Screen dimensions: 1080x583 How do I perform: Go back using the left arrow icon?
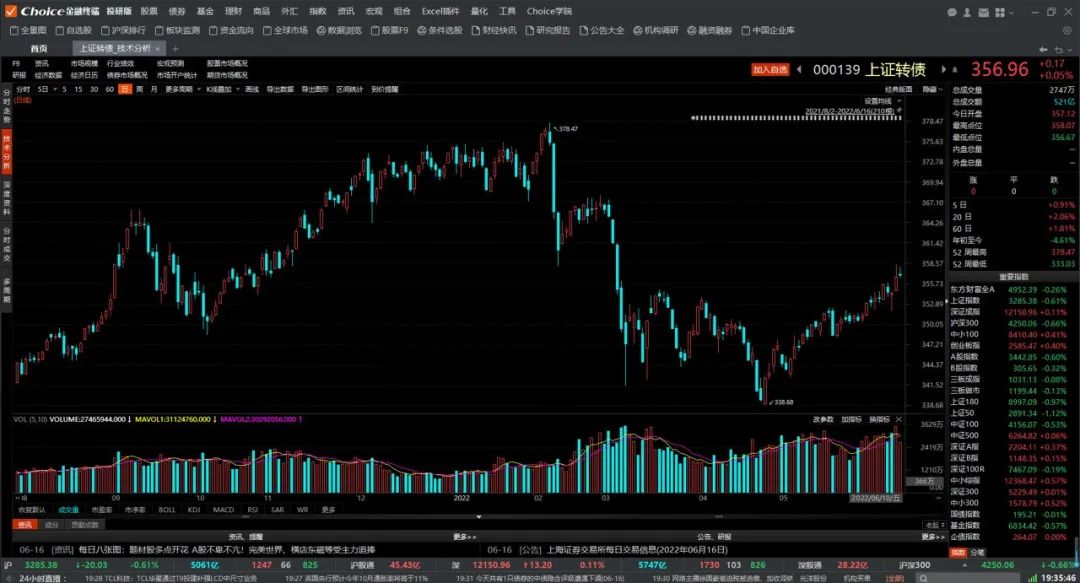coord(1043,48)
